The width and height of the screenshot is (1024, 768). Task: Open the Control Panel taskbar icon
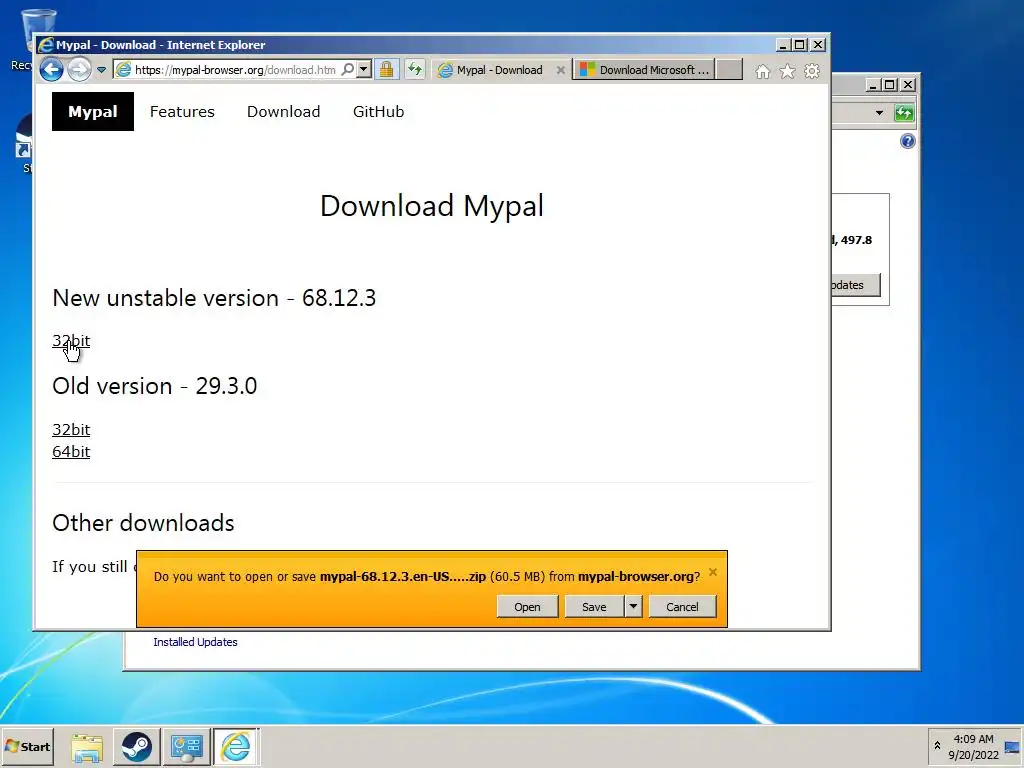coord(186,746)
